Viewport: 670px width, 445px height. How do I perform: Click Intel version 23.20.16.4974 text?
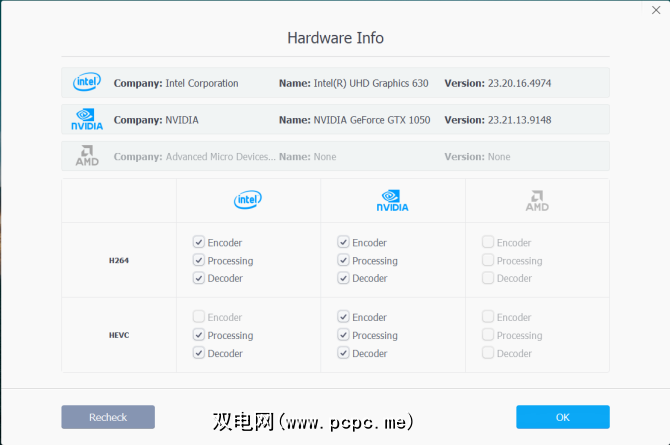[520, 83]
